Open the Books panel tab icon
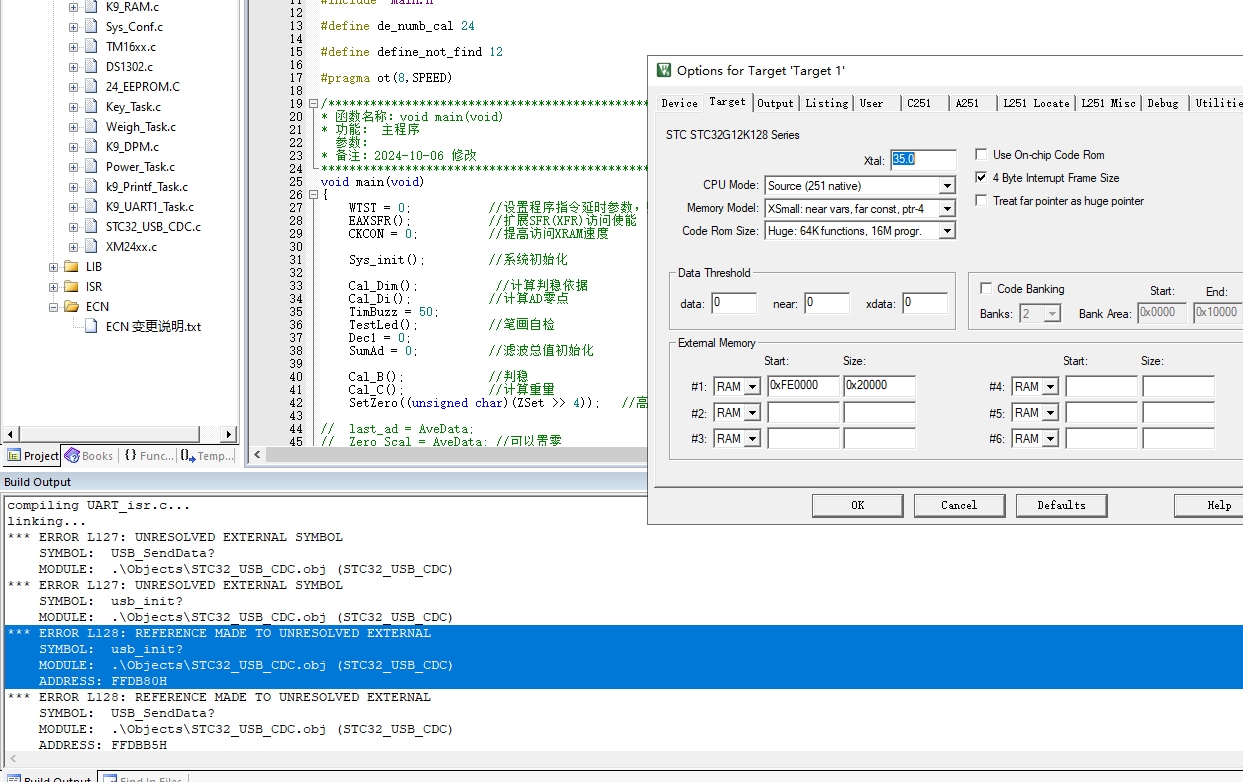This screenshot has width=1243, height=782. pyautogui.click(x=72, y=456)
